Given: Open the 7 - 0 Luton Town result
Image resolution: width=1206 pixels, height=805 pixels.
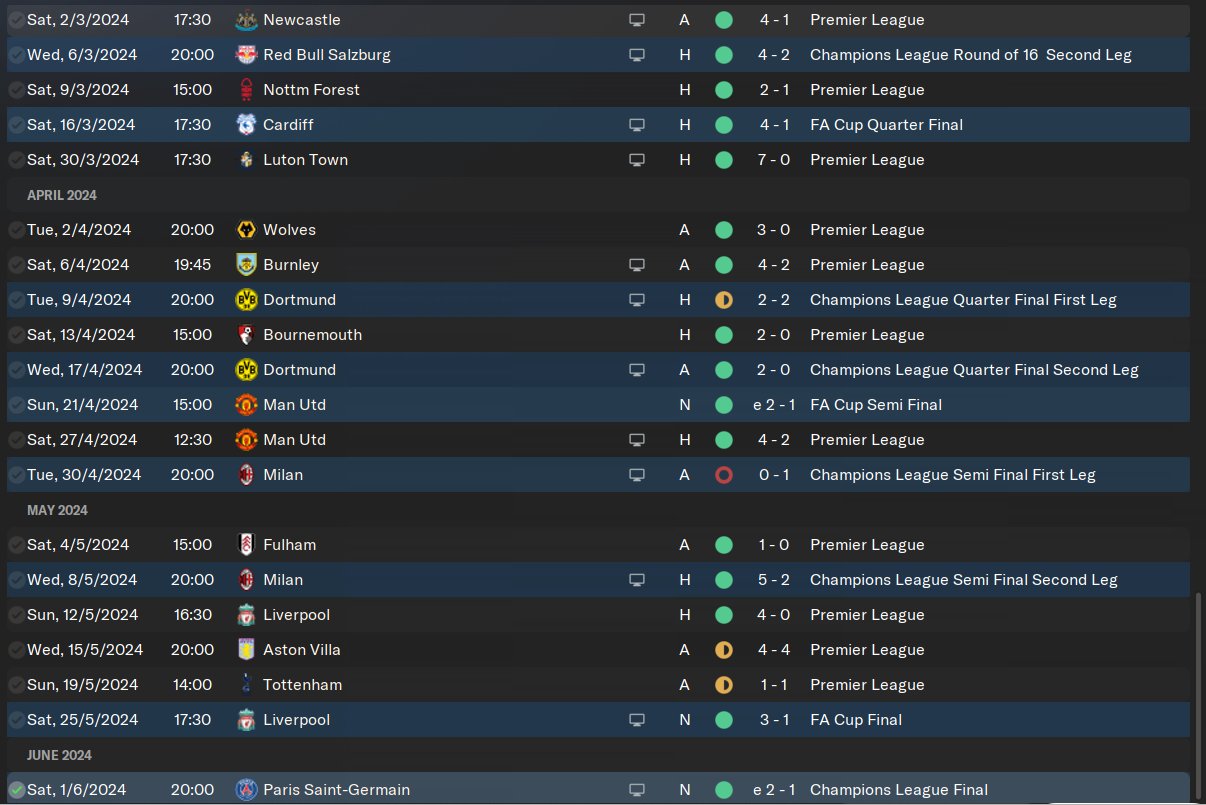Looking at the screenshot, I should pos(774,160).
